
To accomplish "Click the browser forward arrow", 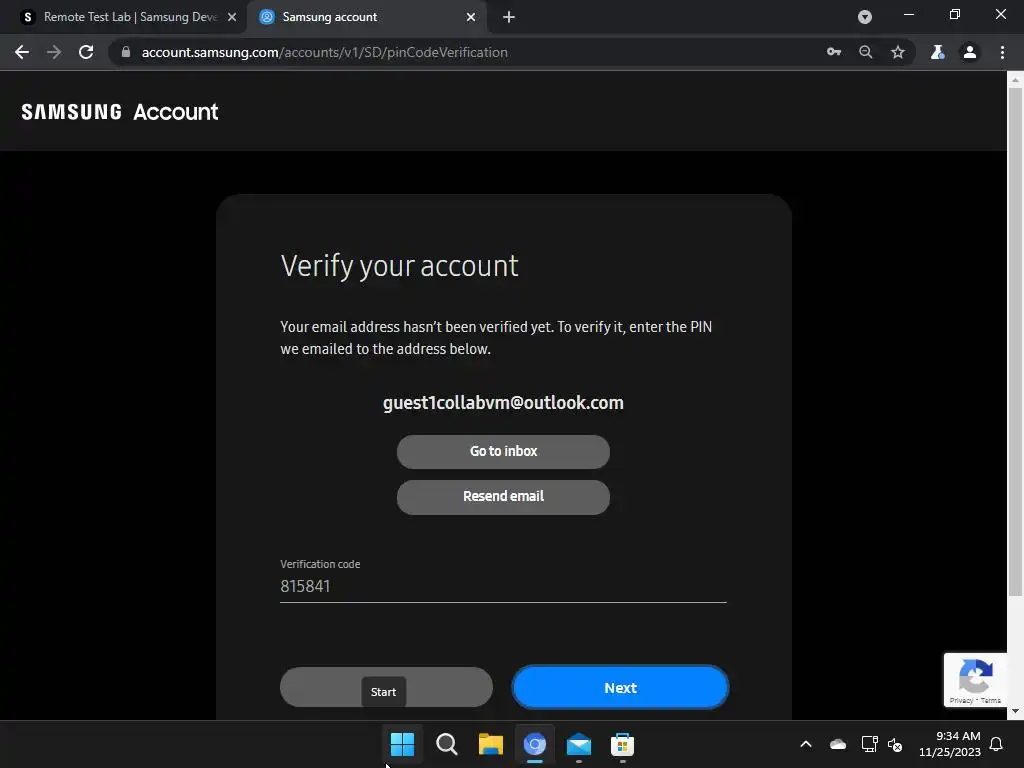I will click(x=54, y=52).
